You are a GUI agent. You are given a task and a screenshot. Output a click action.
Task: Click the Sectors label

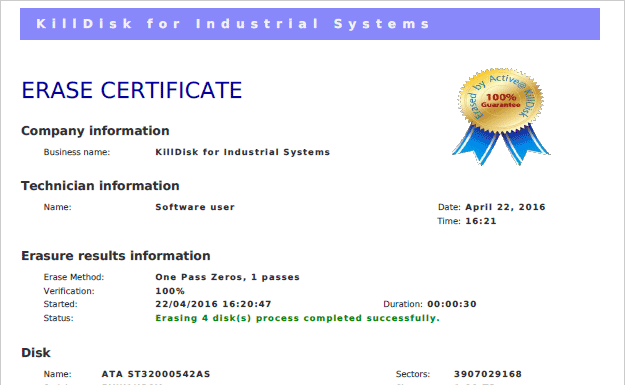(413, 374)
